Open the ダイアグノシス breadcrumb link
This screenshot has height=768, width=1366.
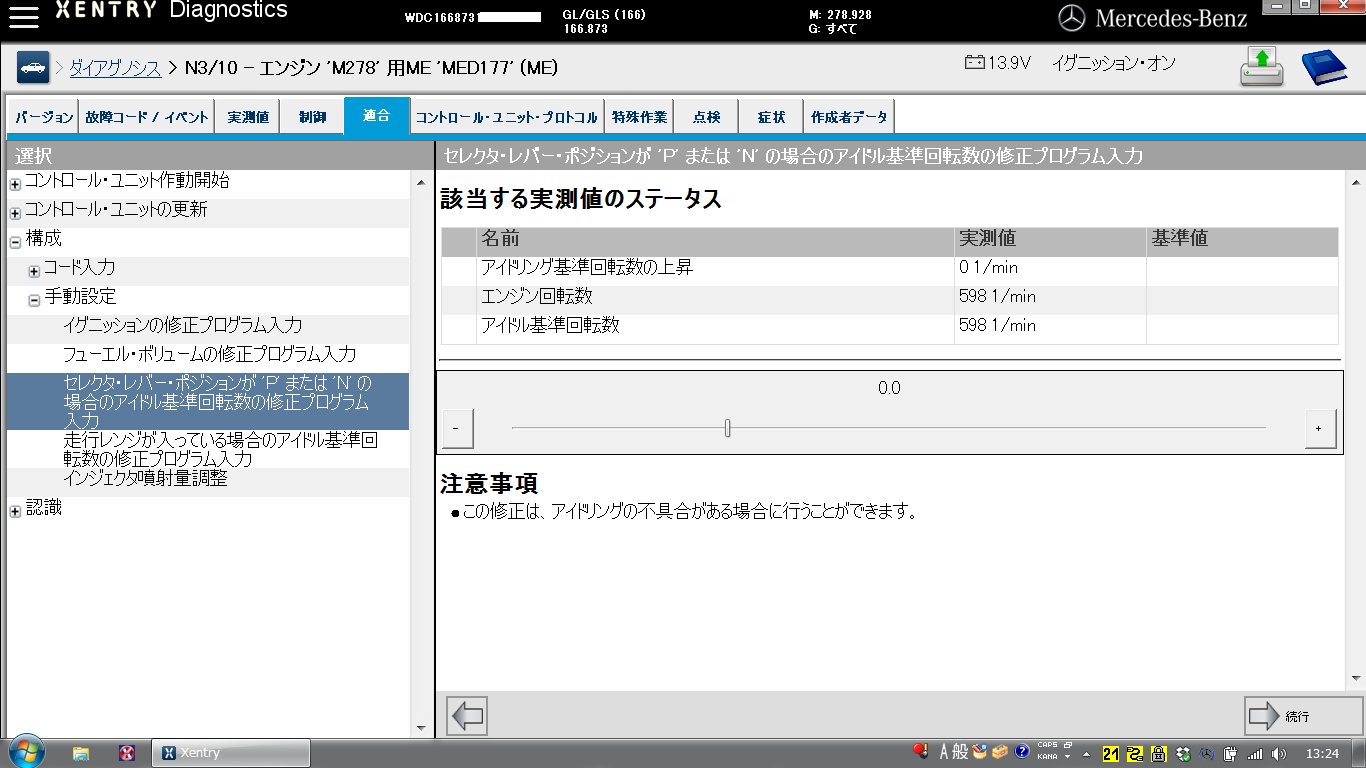click(x=115, y=68)
